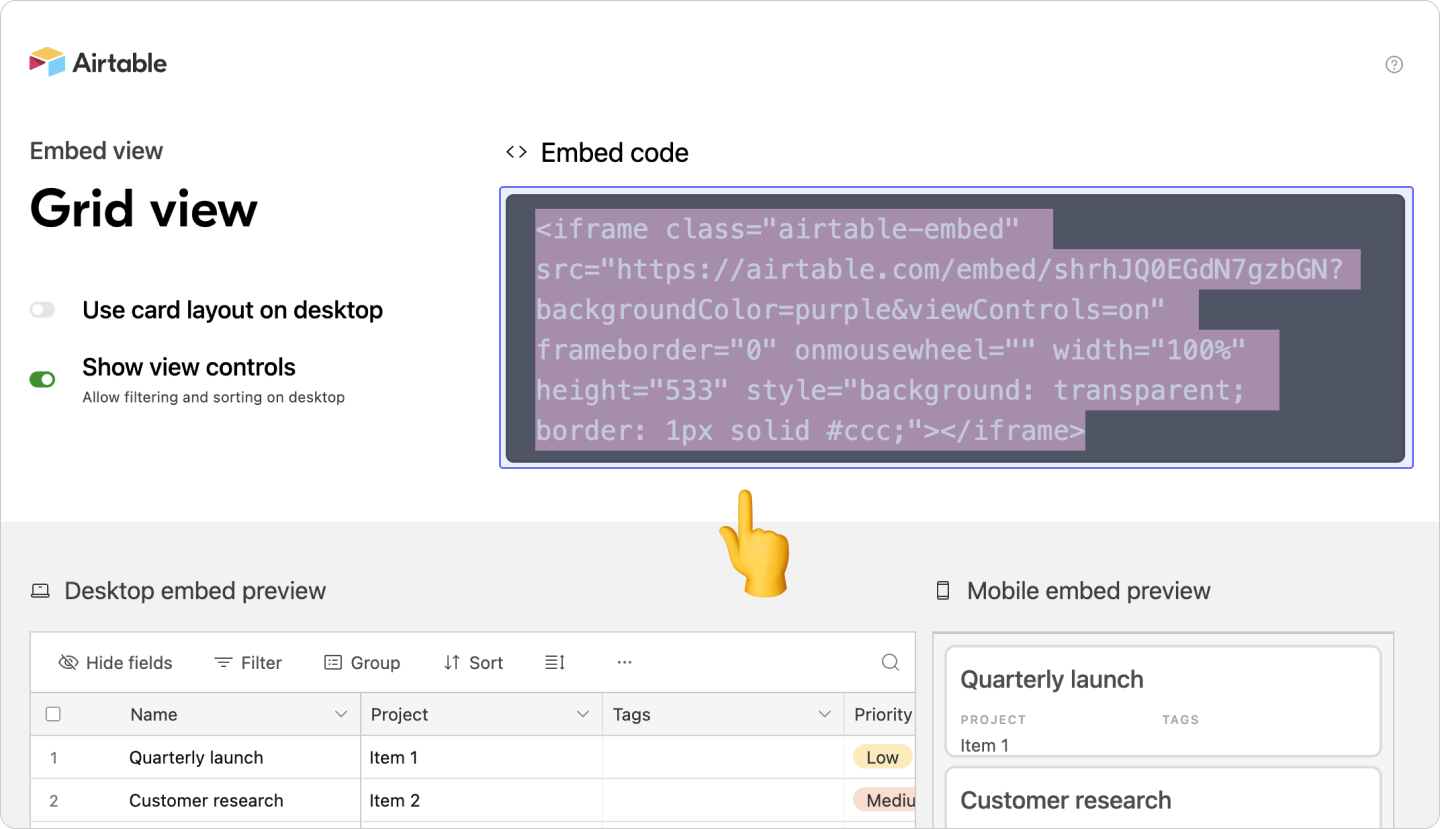This screenshot has width=1440, height=829.
Task: Open the Group control
Action: 362,662
